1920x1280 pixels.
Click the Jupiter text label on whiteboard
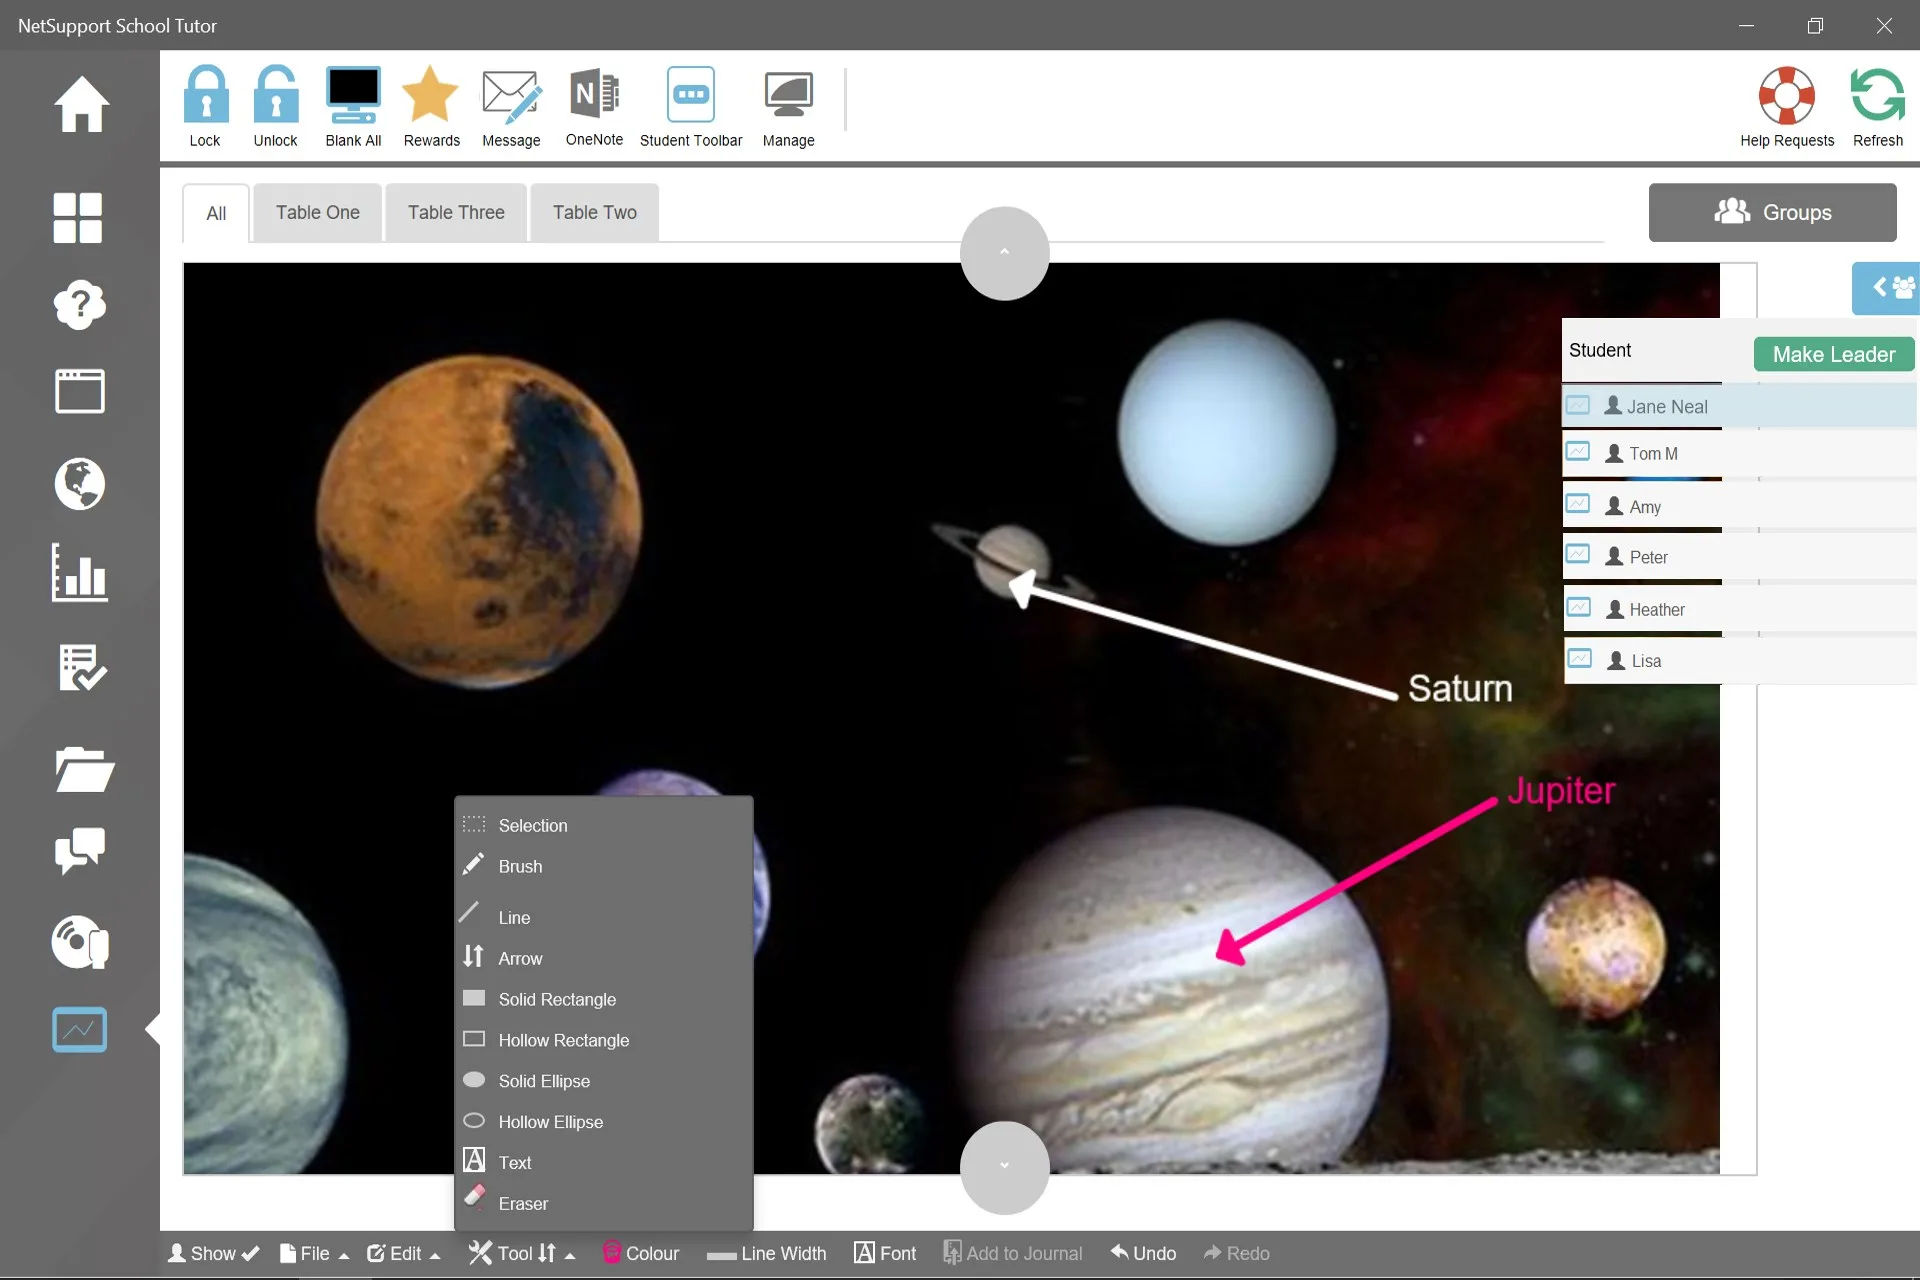1561,791
